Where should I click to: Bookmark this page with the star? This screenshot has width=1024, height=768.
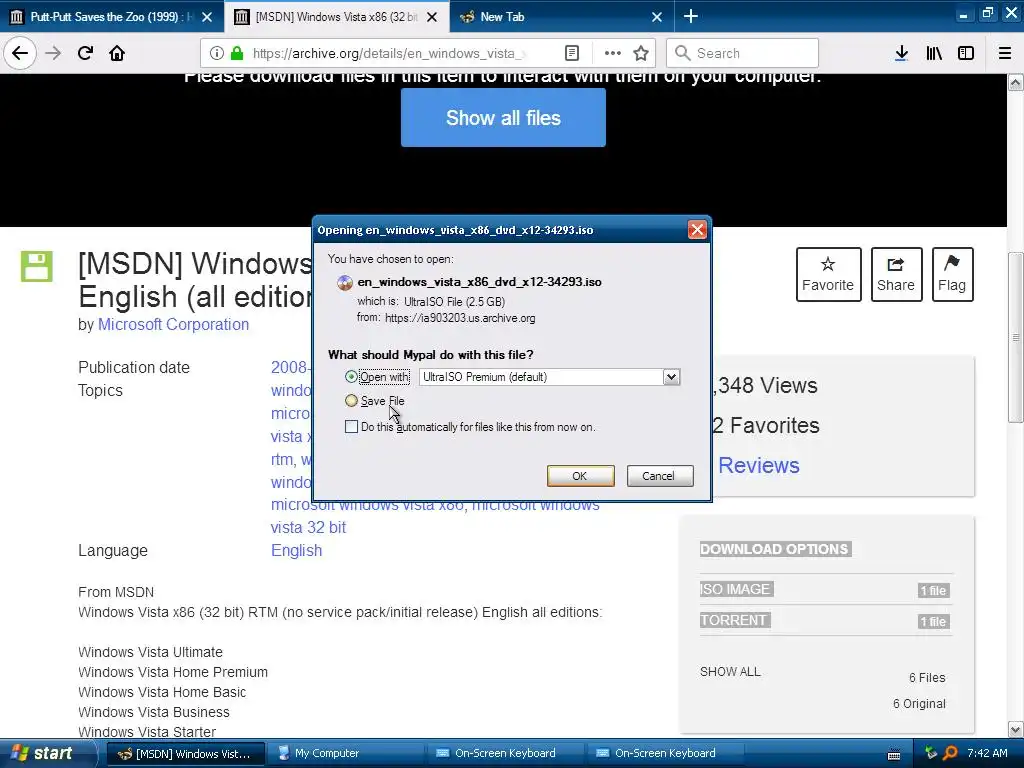[x=641, y=53]
